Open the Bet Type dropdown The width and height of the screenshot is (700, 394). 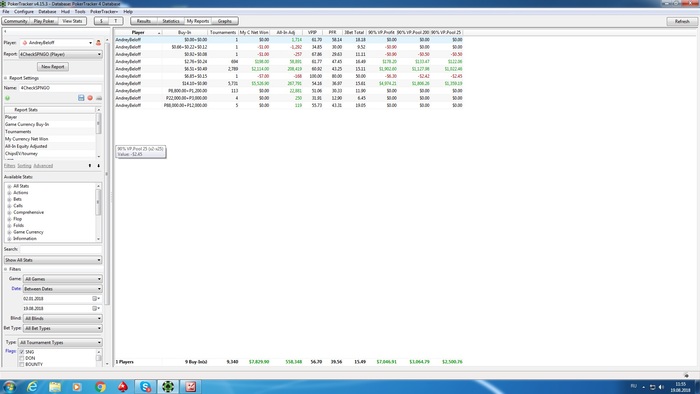tap(62, 328)
